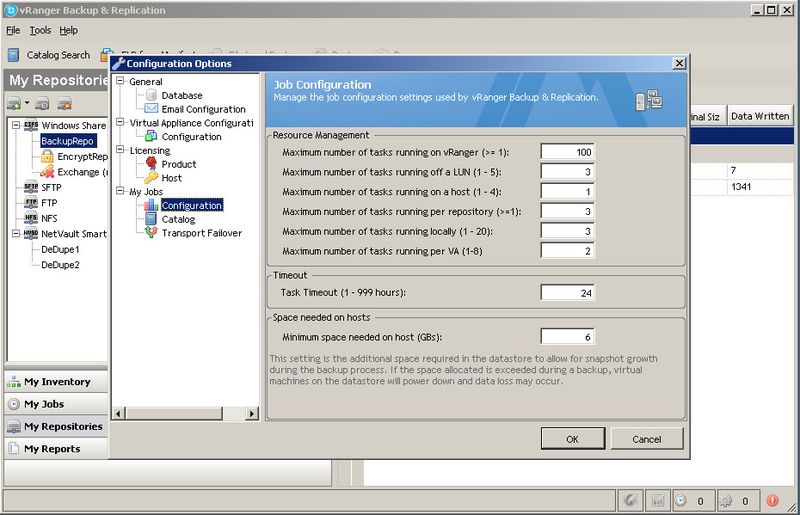Click Windows Share CIFS icon

point(31,125)
